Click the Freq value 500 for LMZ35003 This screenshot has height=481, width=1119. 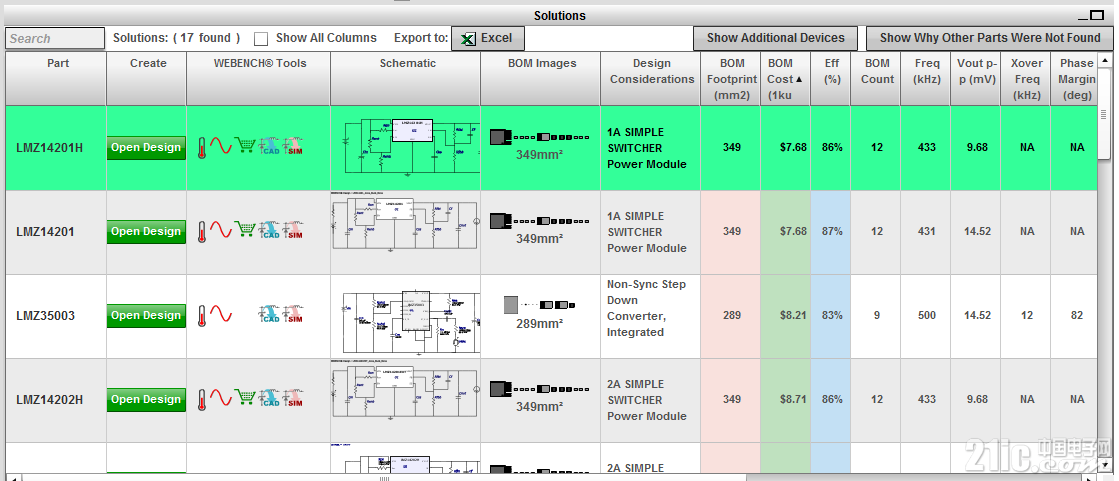coord(927,315)
